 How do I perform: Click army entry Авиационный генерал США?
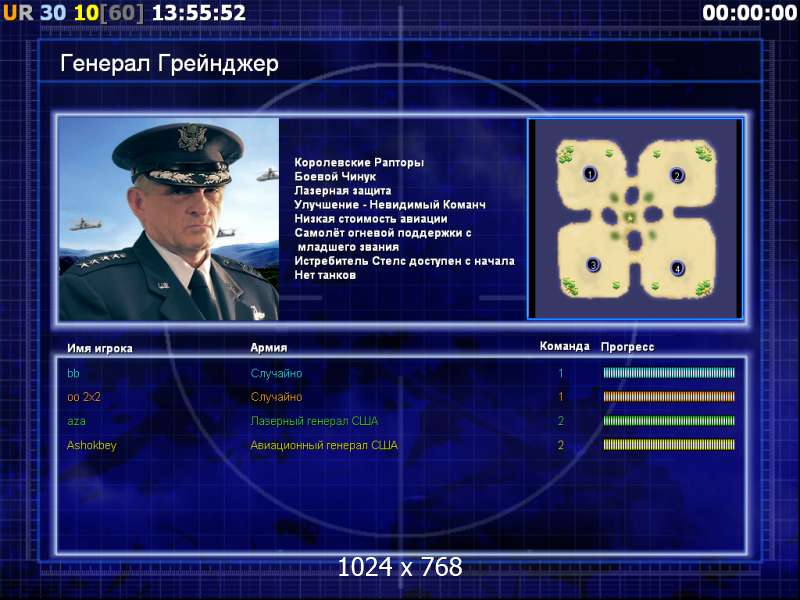coord(324,445)
